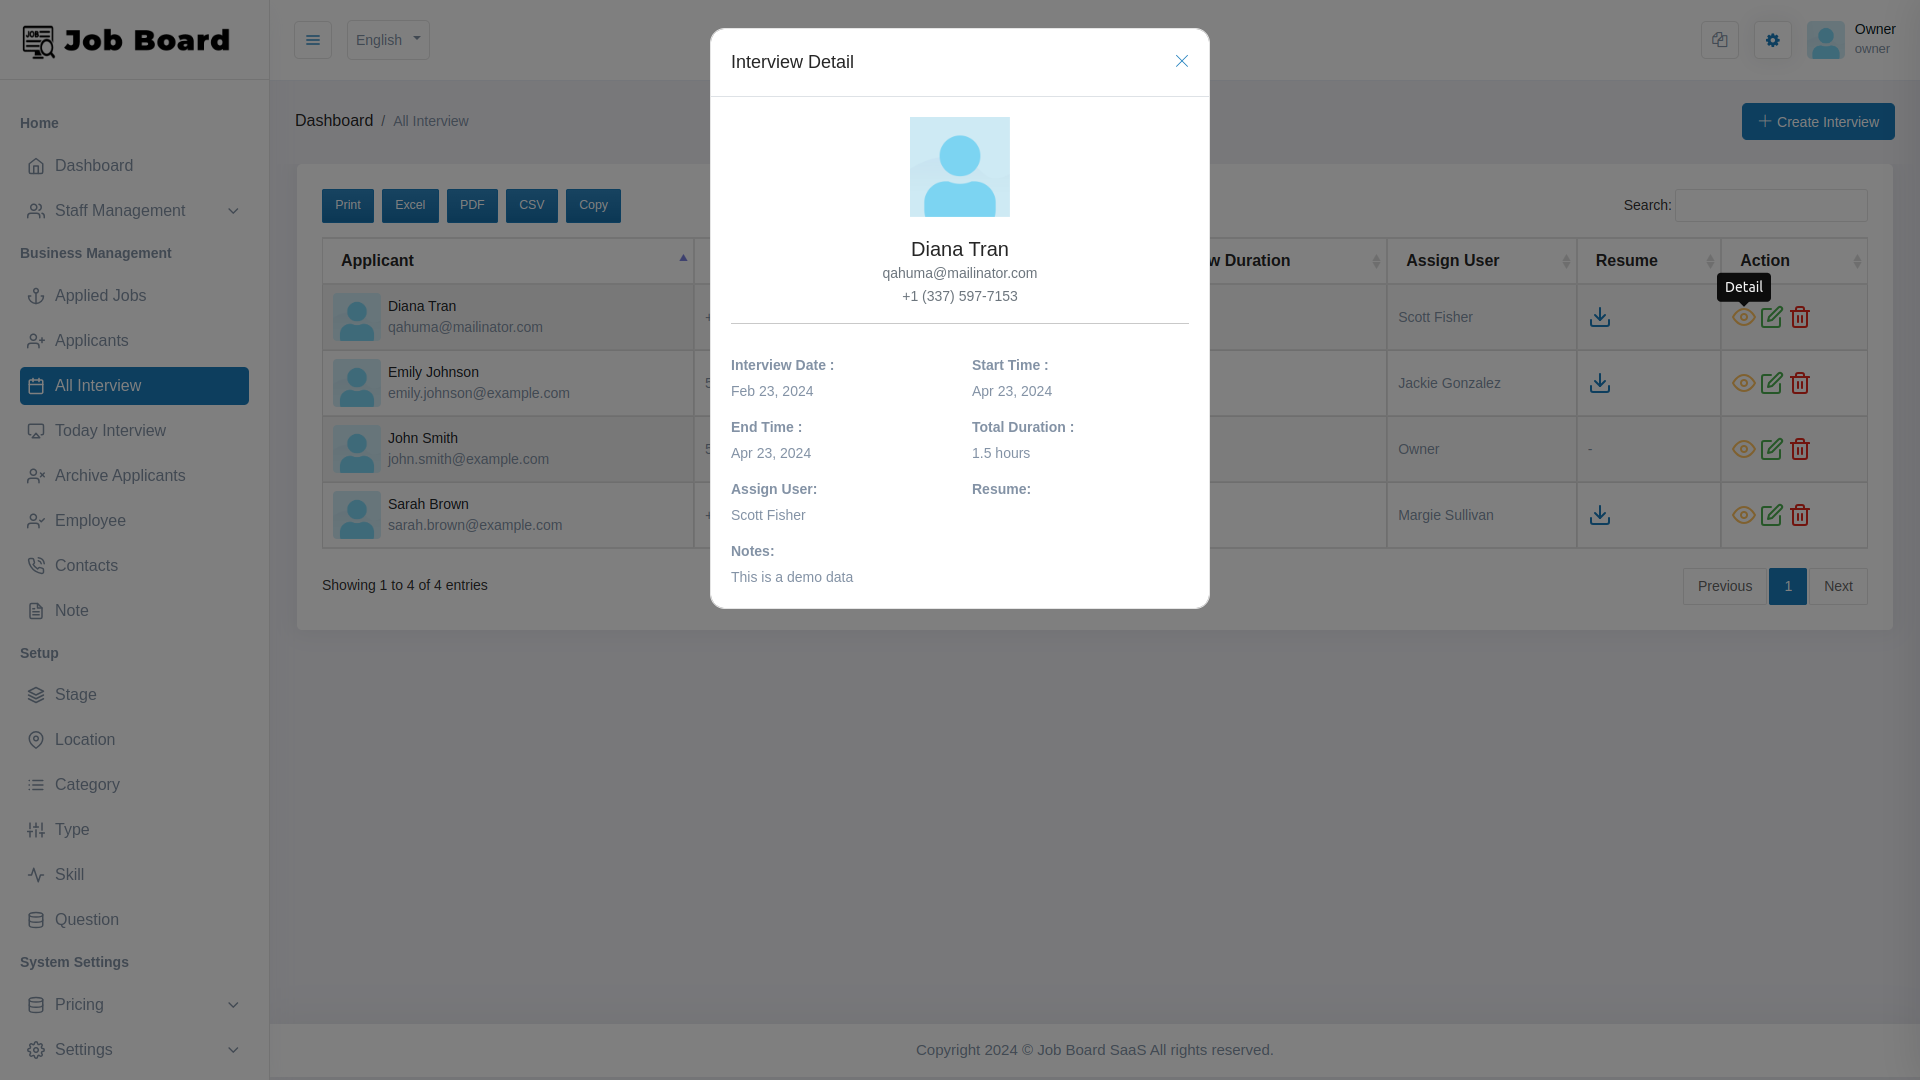The image size is (1920, 1080).
Task: Expand the Staff Management menu
Action: (x=120, y=211)
